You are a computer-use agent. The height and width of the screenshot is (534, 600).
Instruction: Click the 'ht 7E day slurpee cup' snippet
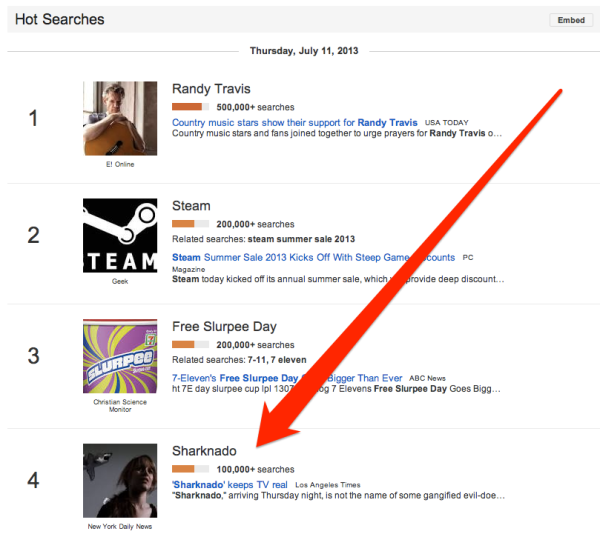pos(336,389)
